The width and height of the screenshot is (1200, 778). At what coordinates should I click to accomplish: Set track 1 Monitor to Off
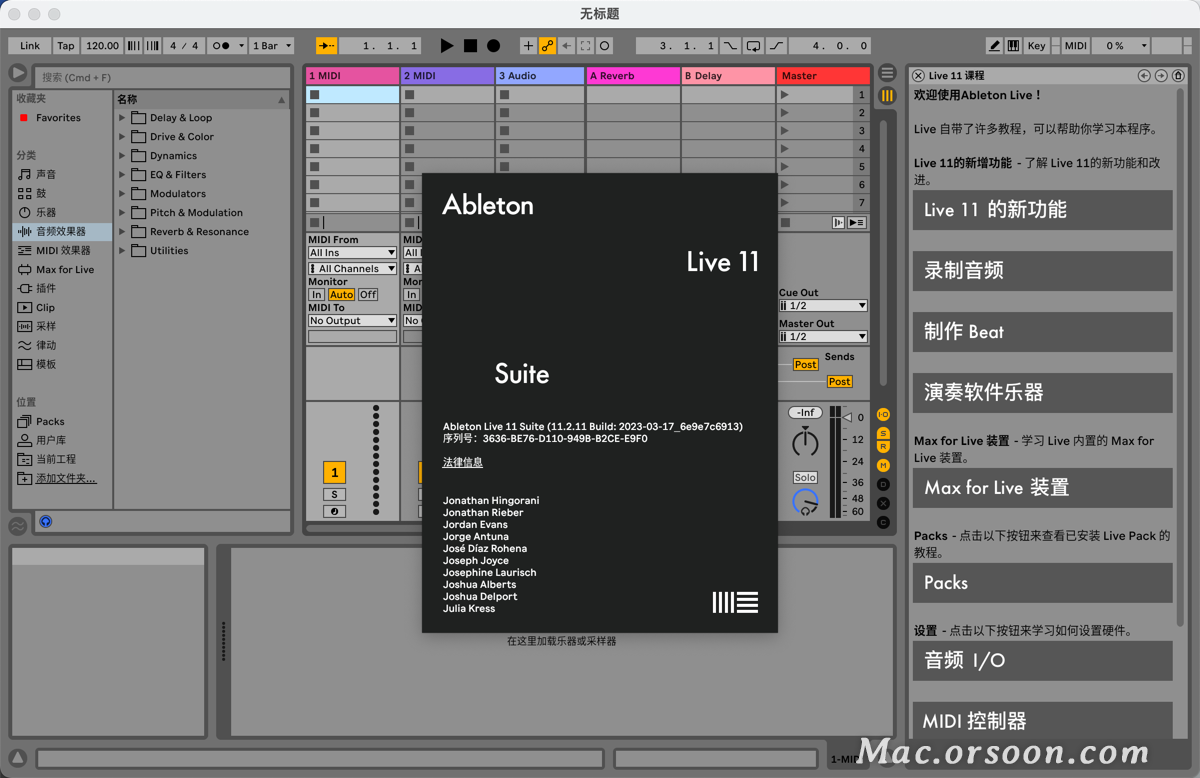368,295
